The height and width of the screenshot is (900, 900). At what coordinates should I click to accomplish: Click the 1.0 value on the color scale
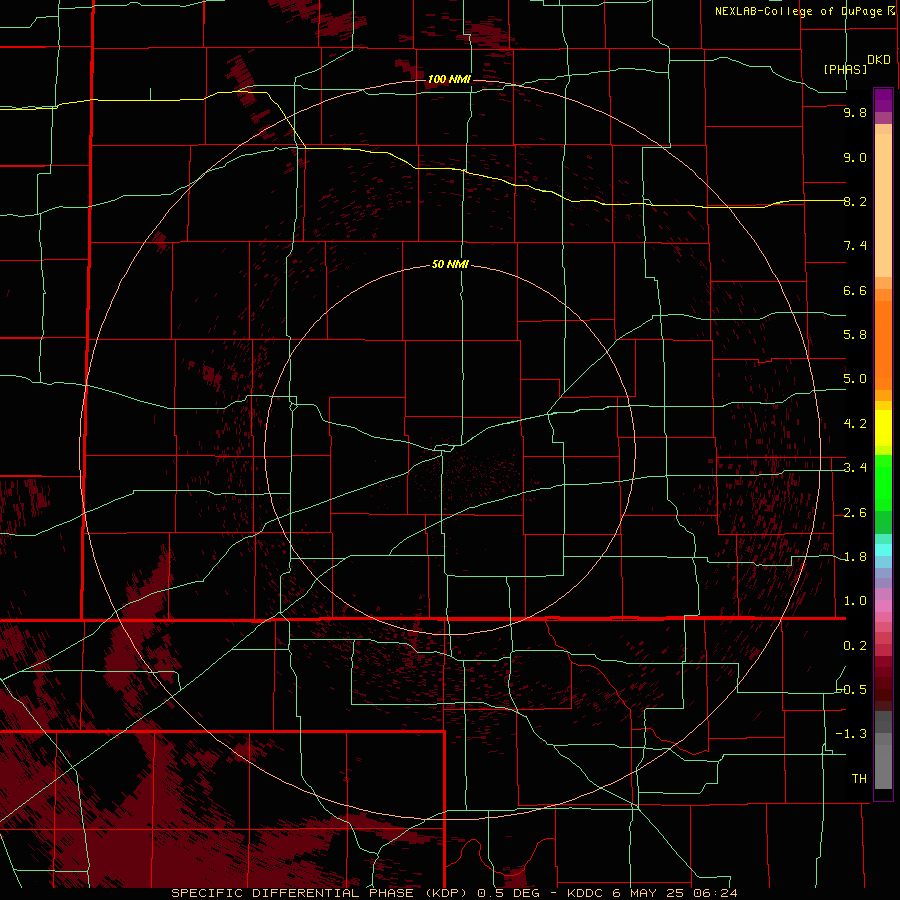(x=855, y=601)
